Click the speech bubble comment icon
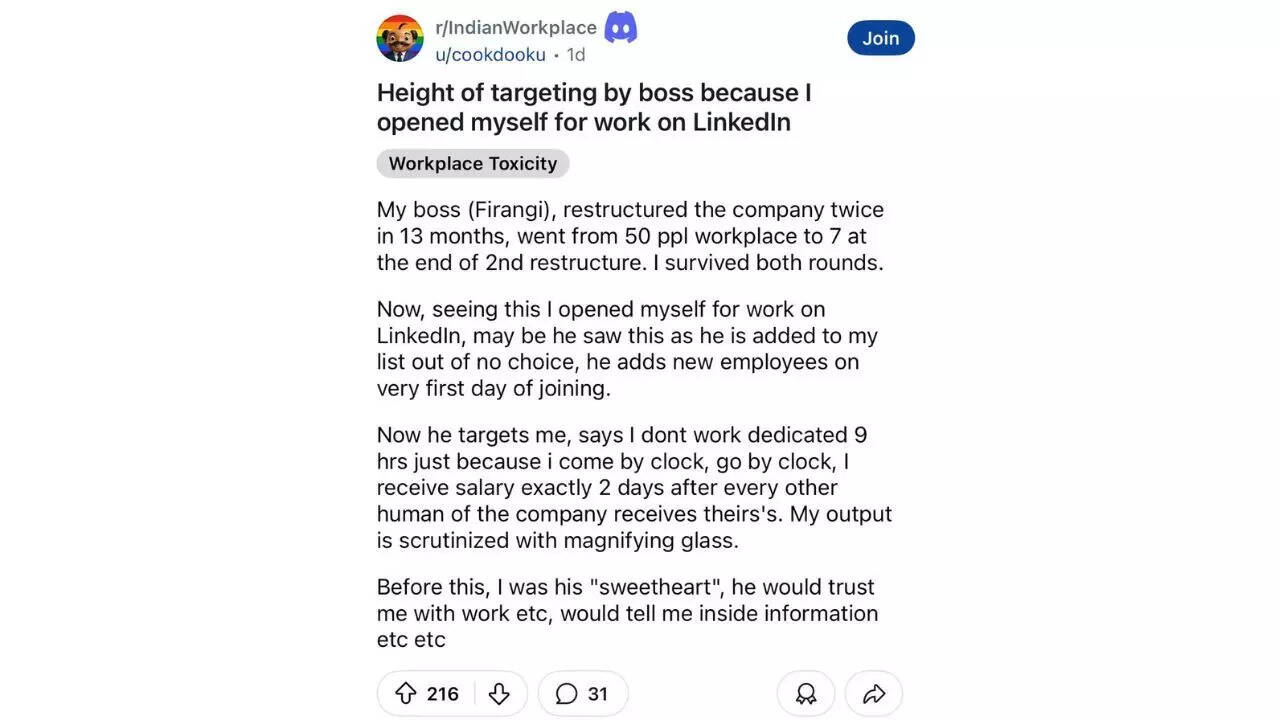This screenshot has width=1280, height=720. (566, 693)
